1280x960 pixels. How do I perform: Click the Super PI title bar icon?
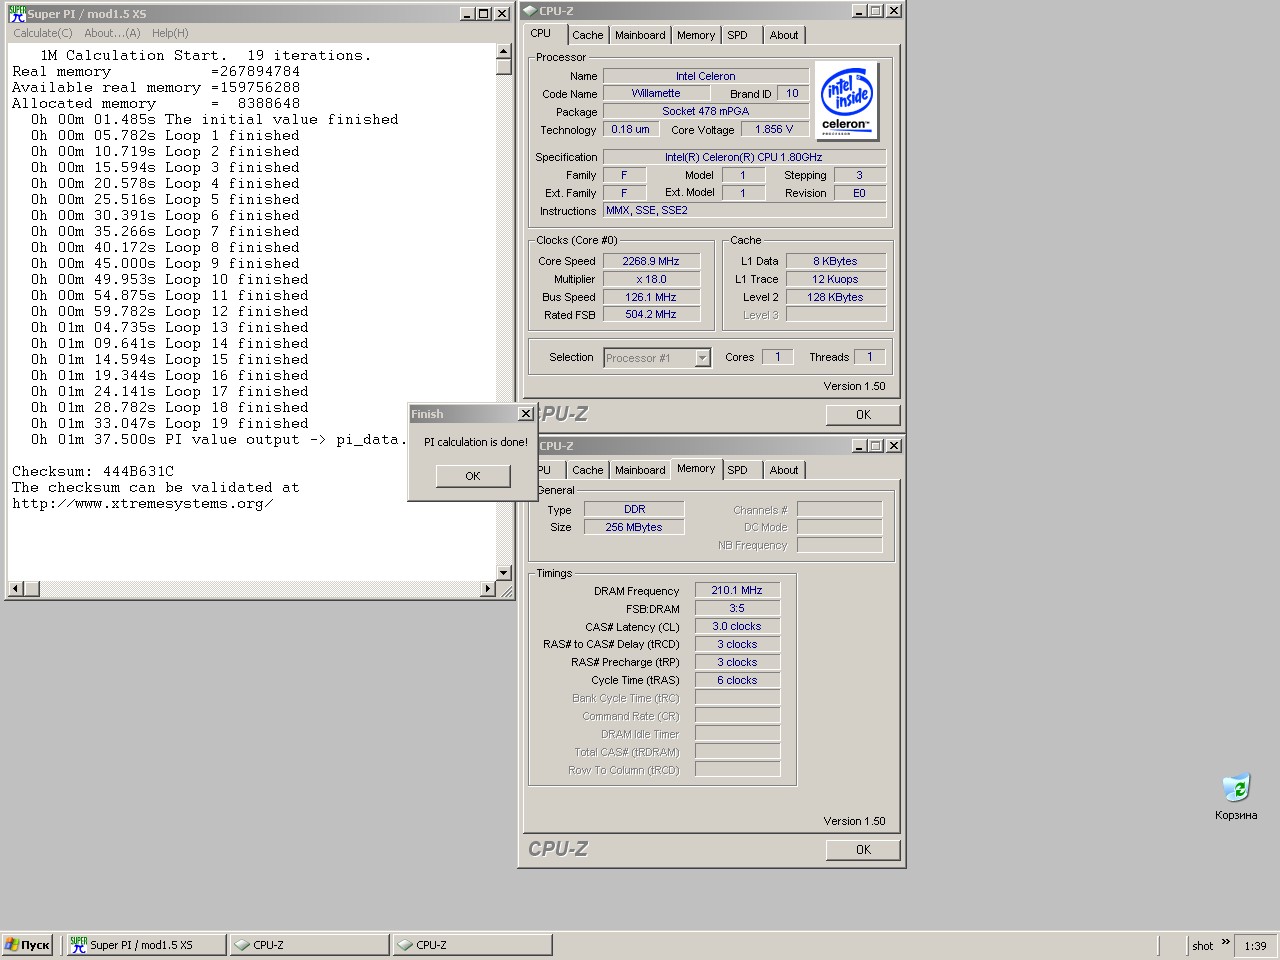click(x=17, y=14)
